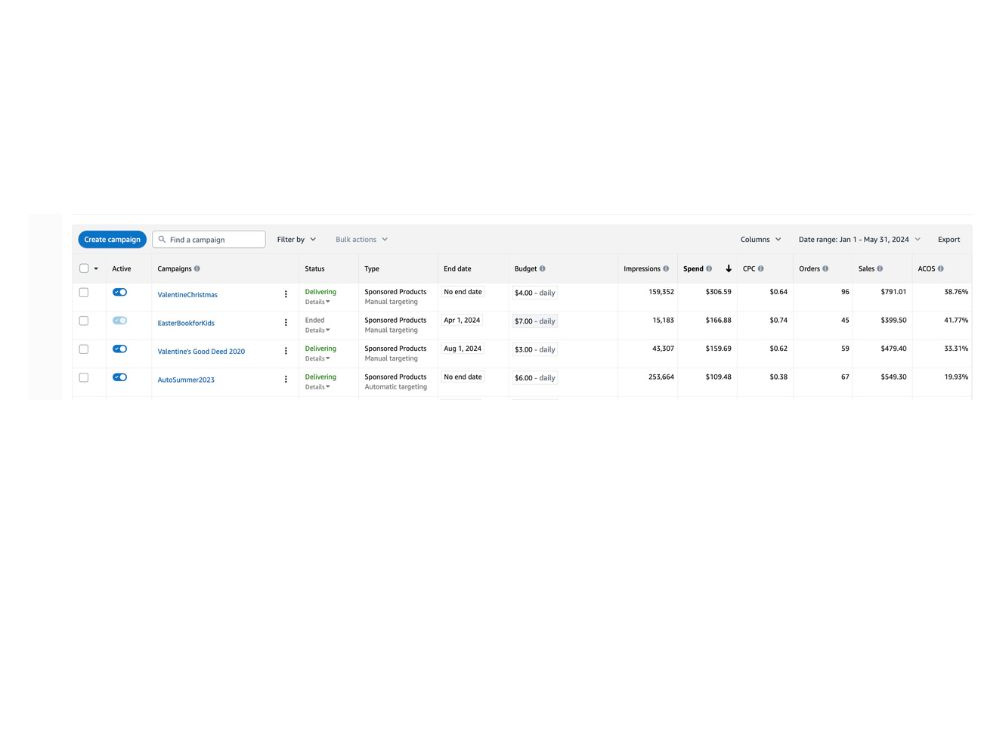Click the Aug 1, 2024 end date
The width and height of the screenshot is (1000, 750).
462,348
